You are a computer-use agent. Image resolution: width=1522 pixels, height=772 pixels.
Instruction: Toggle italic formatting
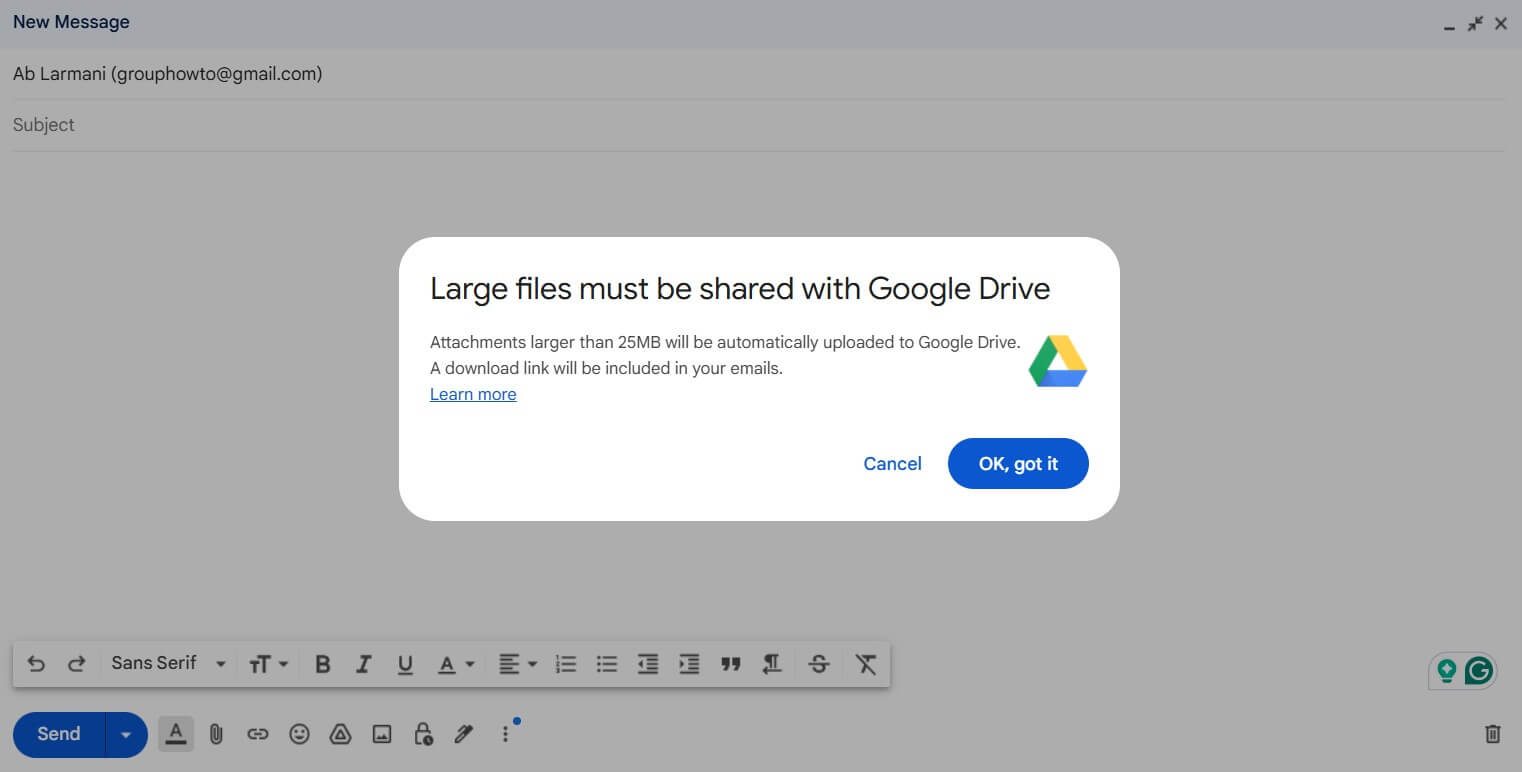pyautogui.click(x=363, y=663)
